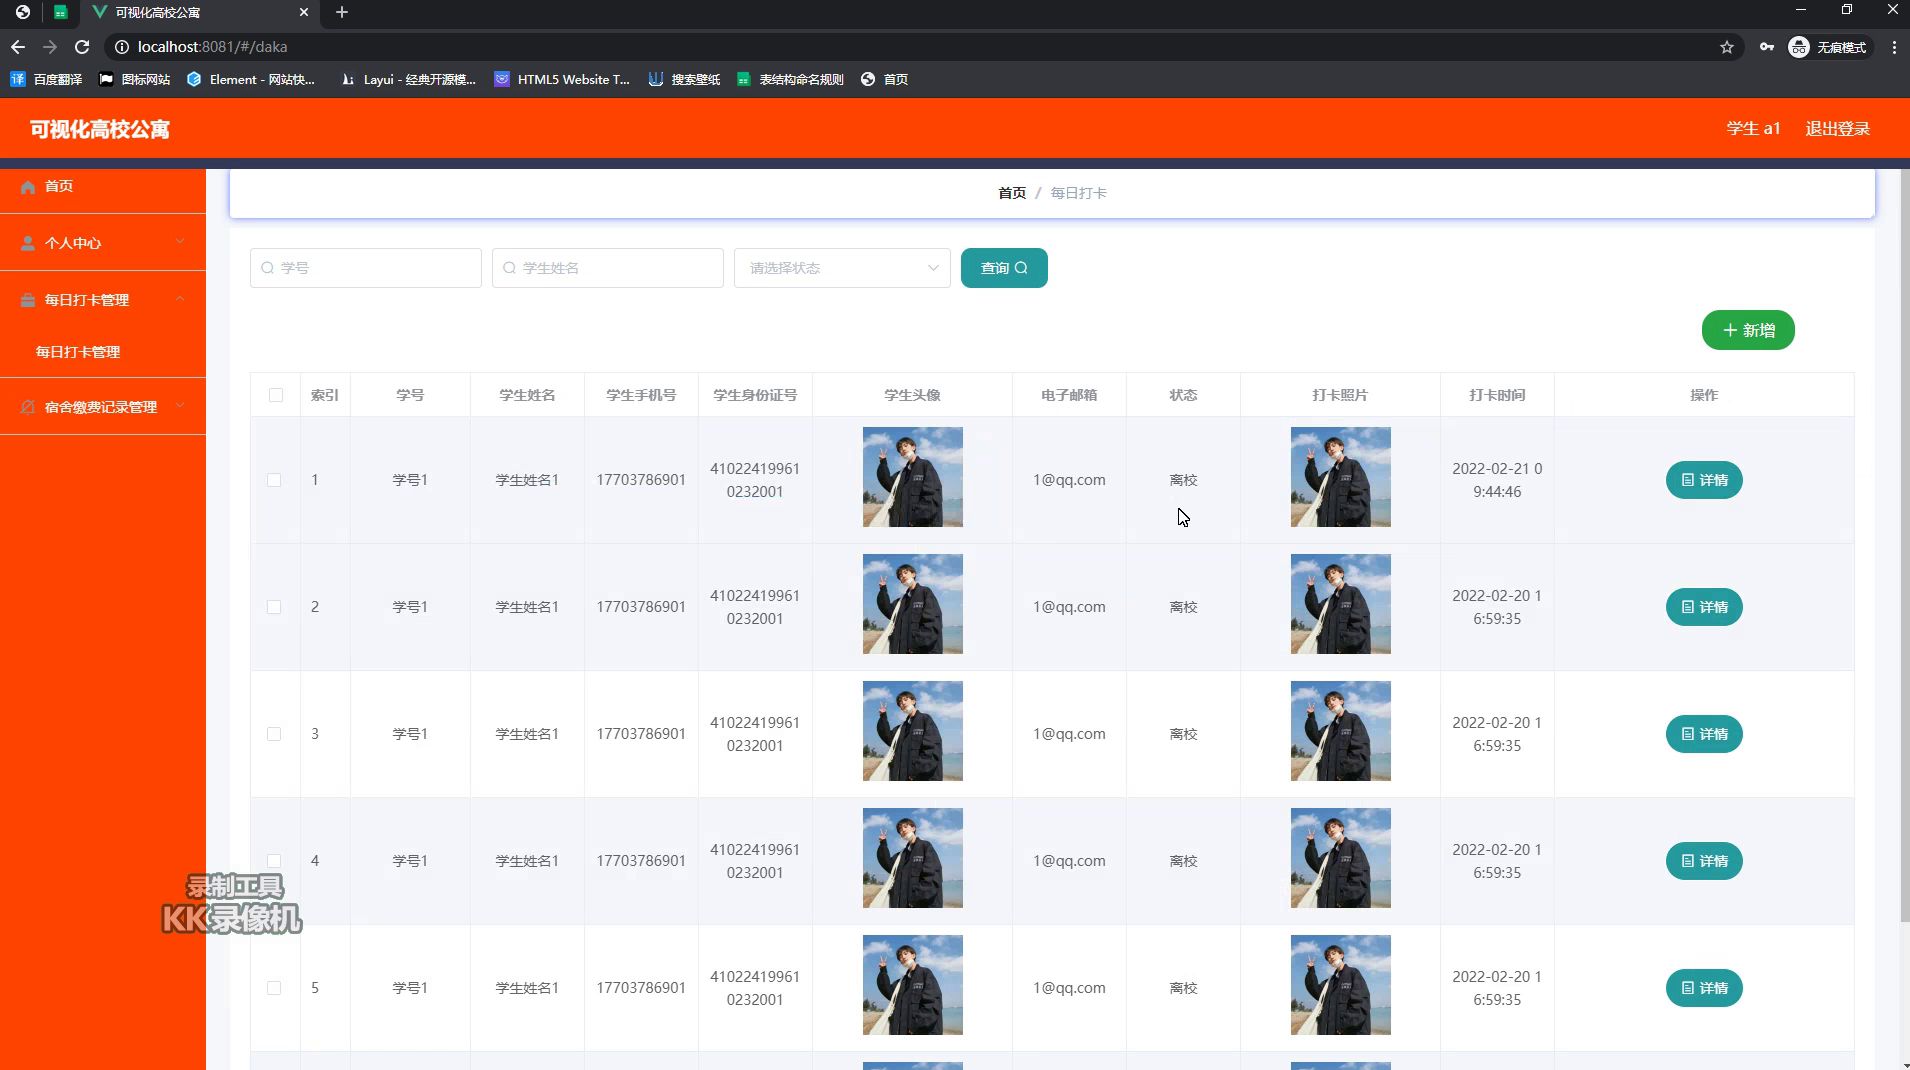Click the browser address bar URL
This screenshot has height=1070, width=1910.
click(x=212, y=47)
